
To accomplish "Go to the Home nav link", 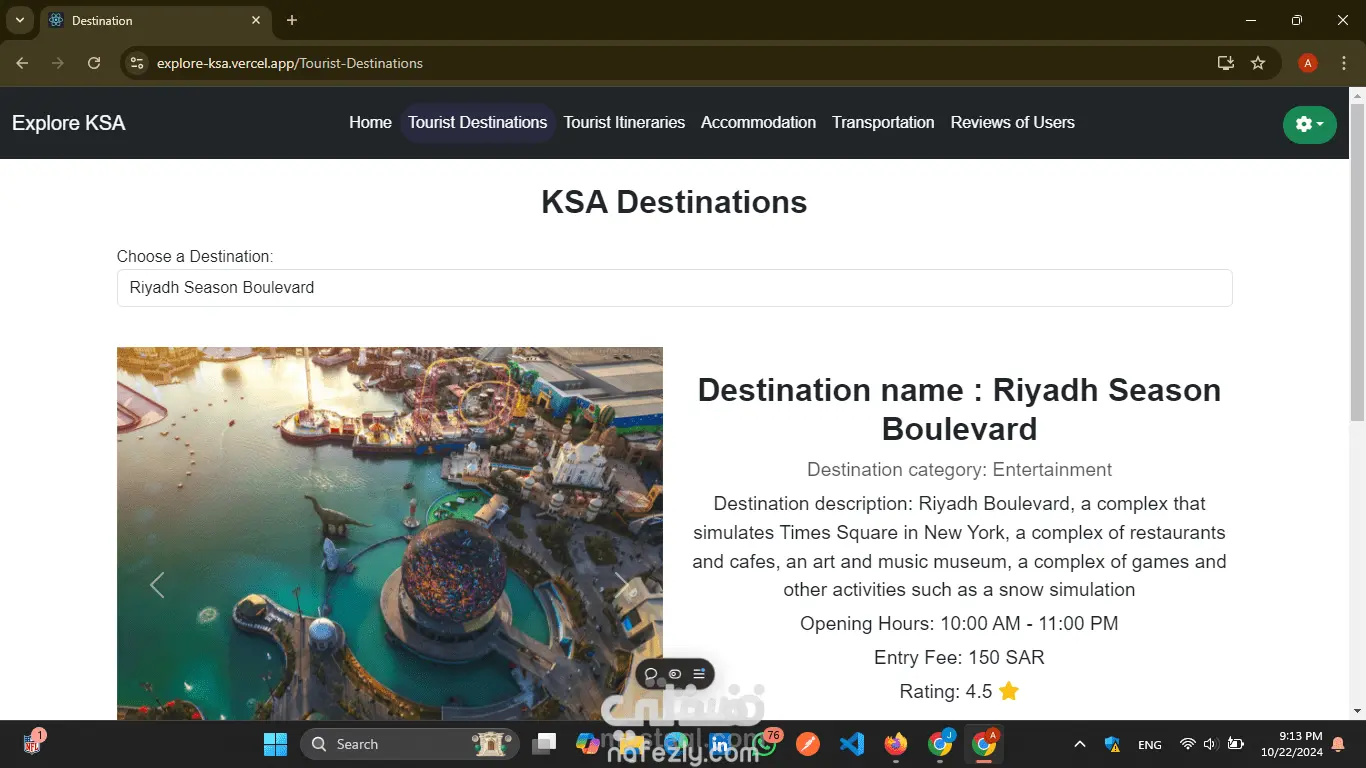I will click(370, 123).
